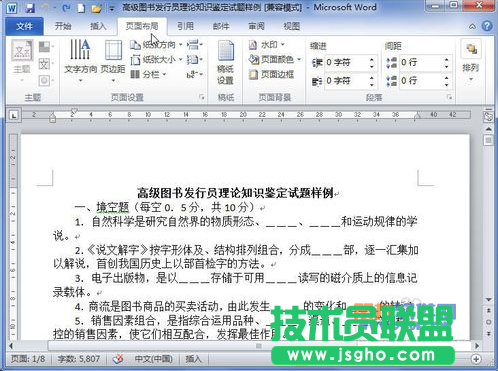Click the Save icon in quick access
Screen dimensions: 498x371
point(30,8)
